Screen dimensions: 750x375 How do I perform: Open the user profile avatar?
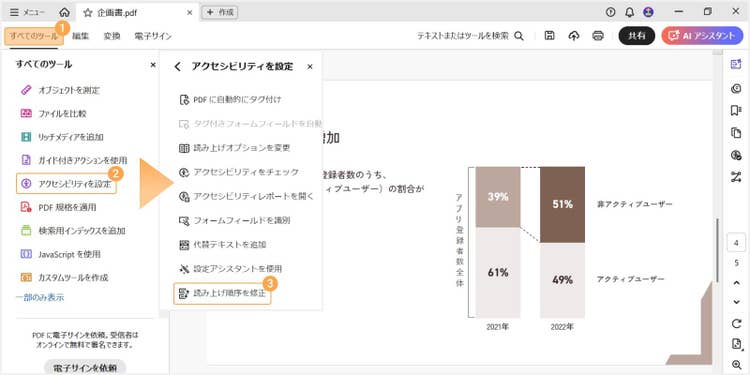point(649,12)
